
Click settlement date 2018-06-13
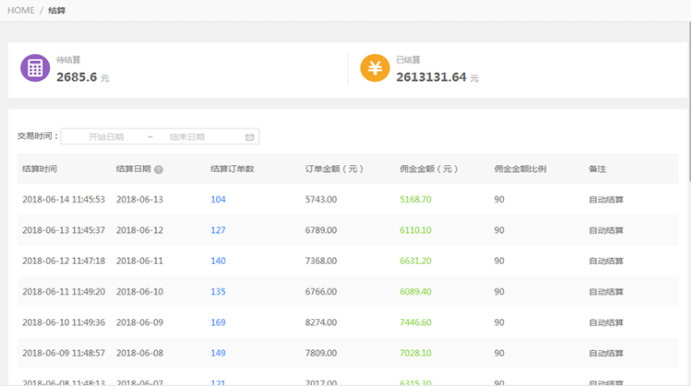click(140, 199)
